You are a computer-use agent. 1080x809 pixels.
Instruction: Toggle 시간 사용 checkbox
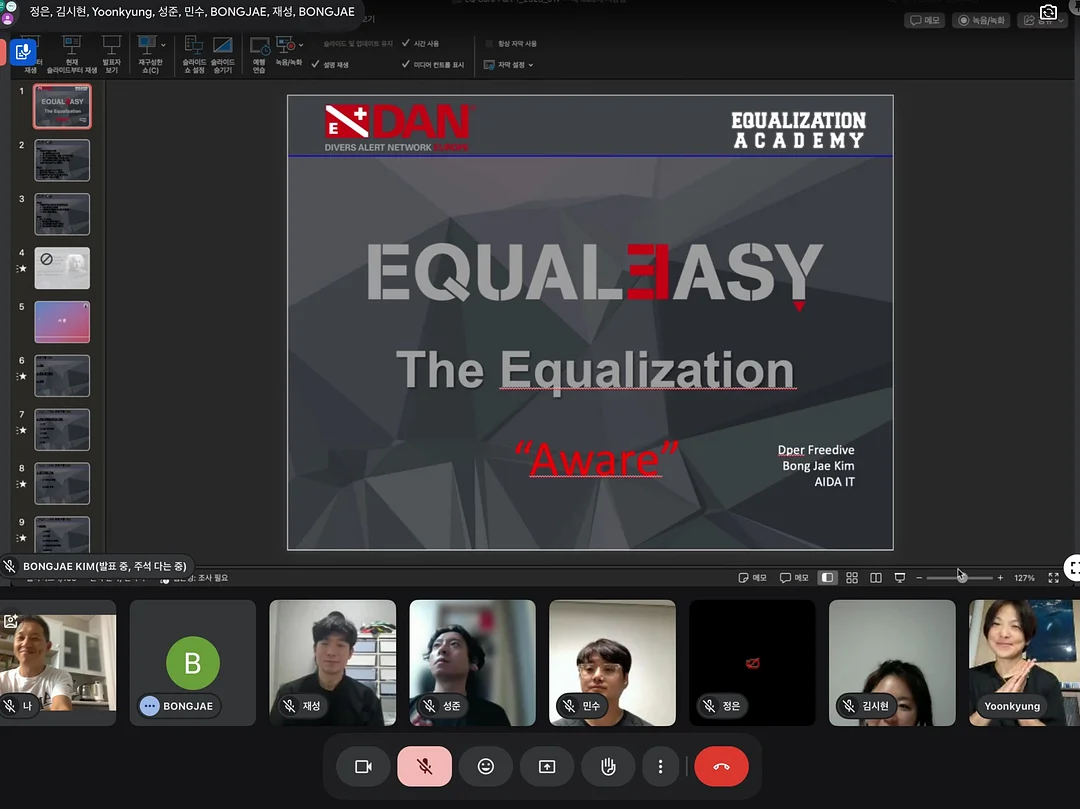[x=420, y=43]
